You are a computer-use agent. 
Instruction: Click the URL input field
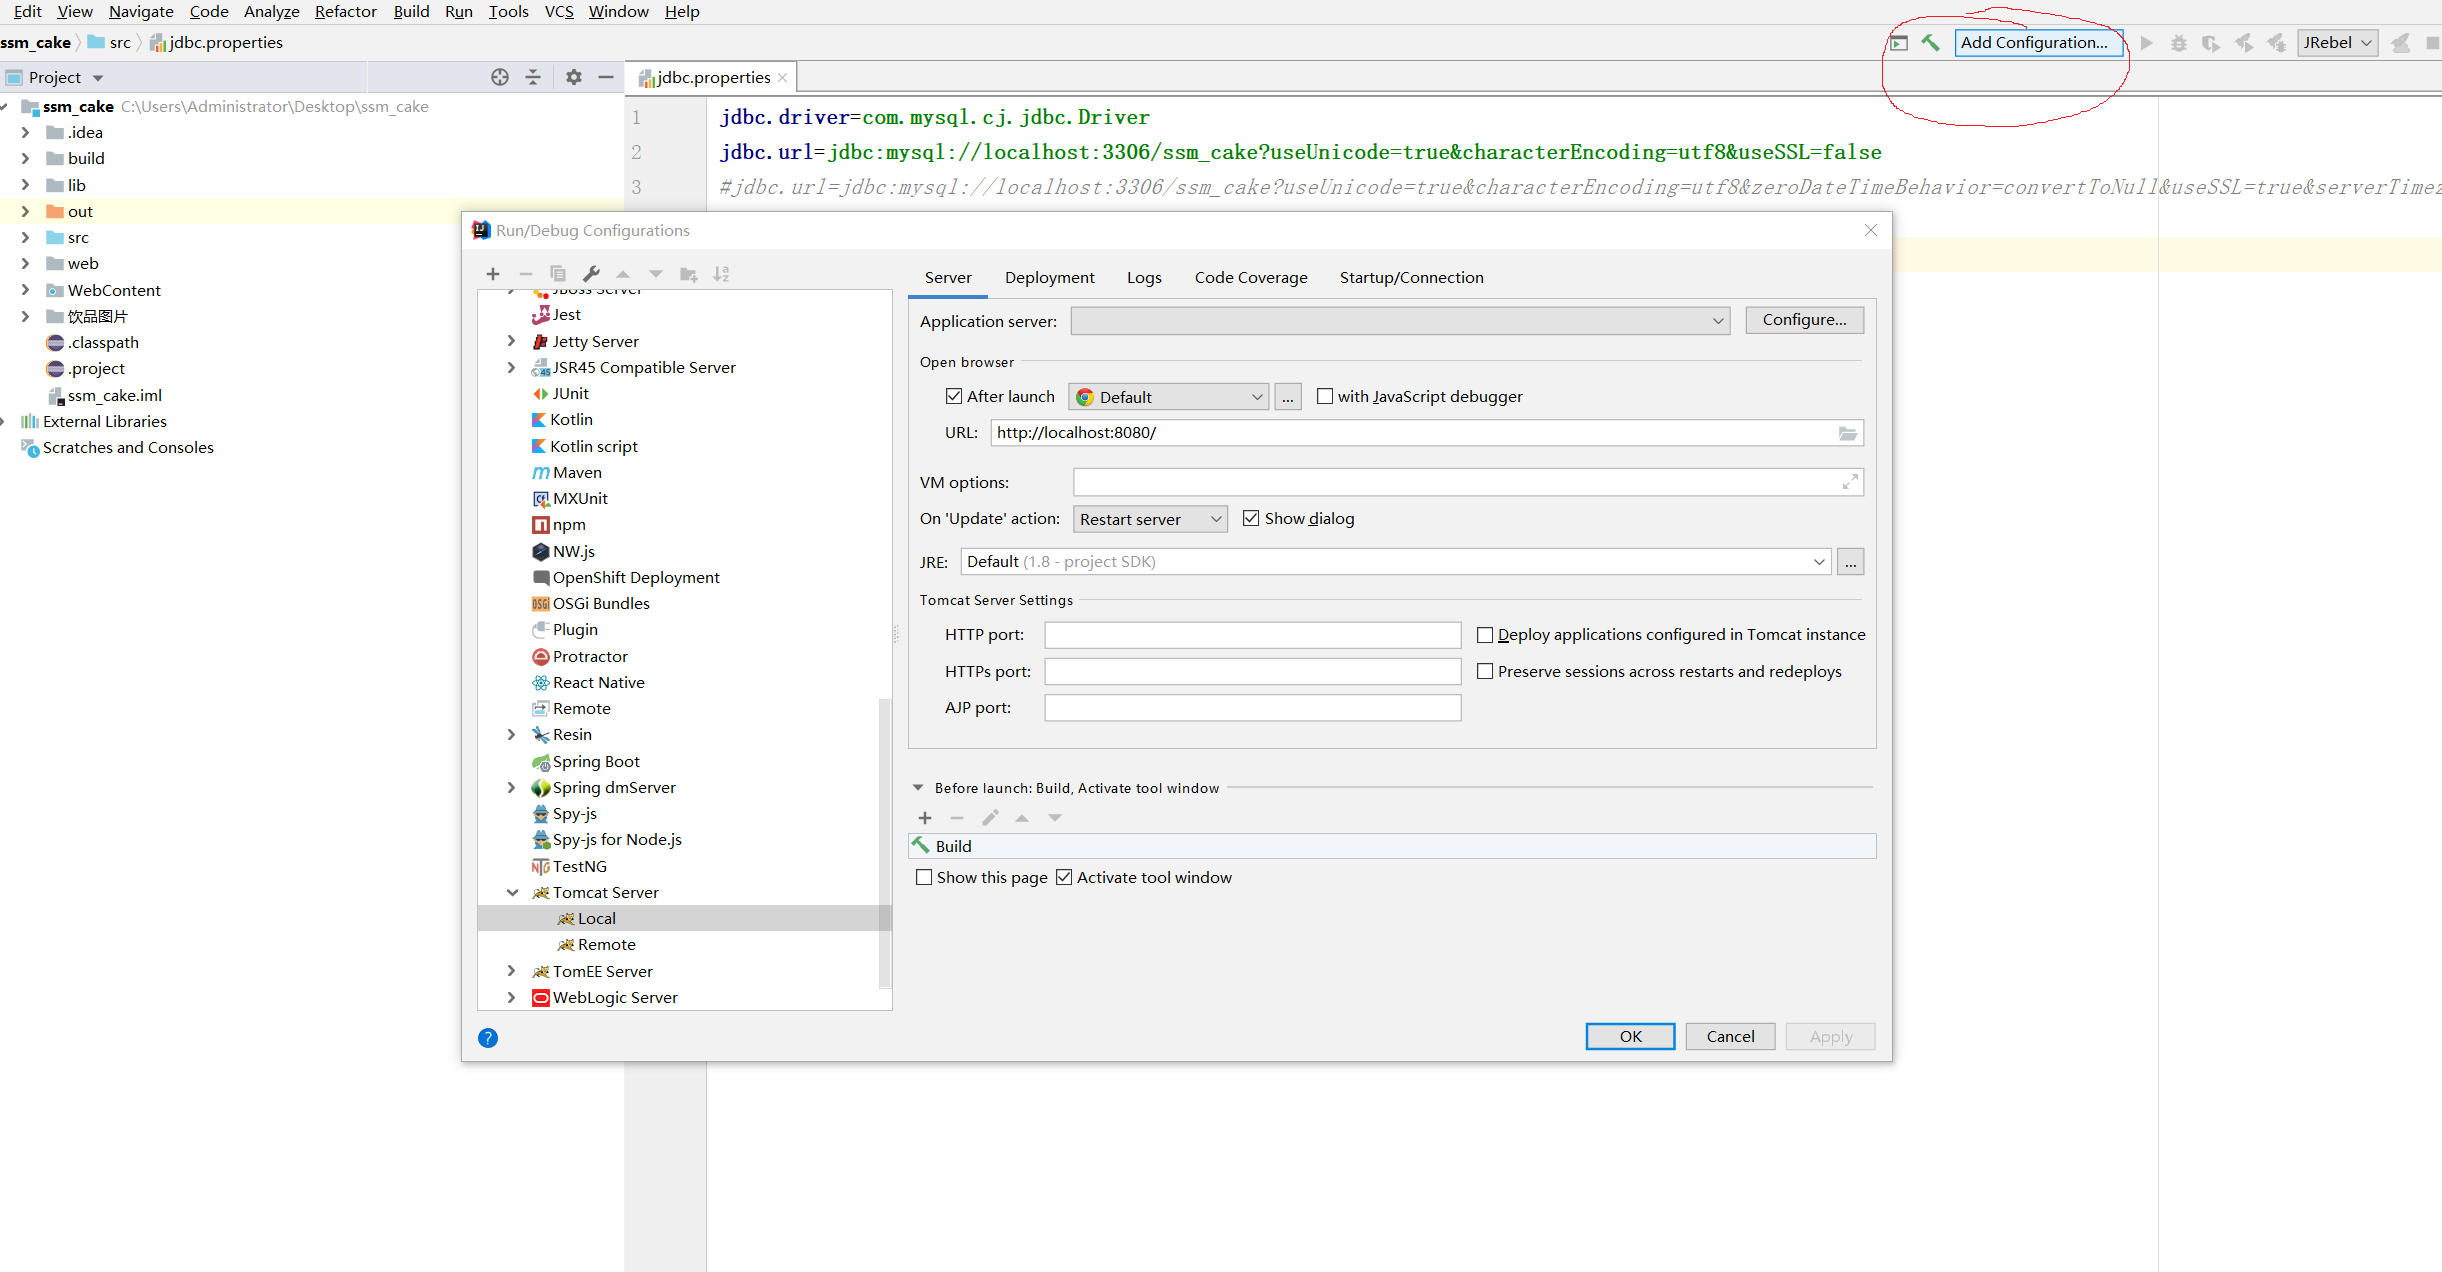pos(1426,433)
